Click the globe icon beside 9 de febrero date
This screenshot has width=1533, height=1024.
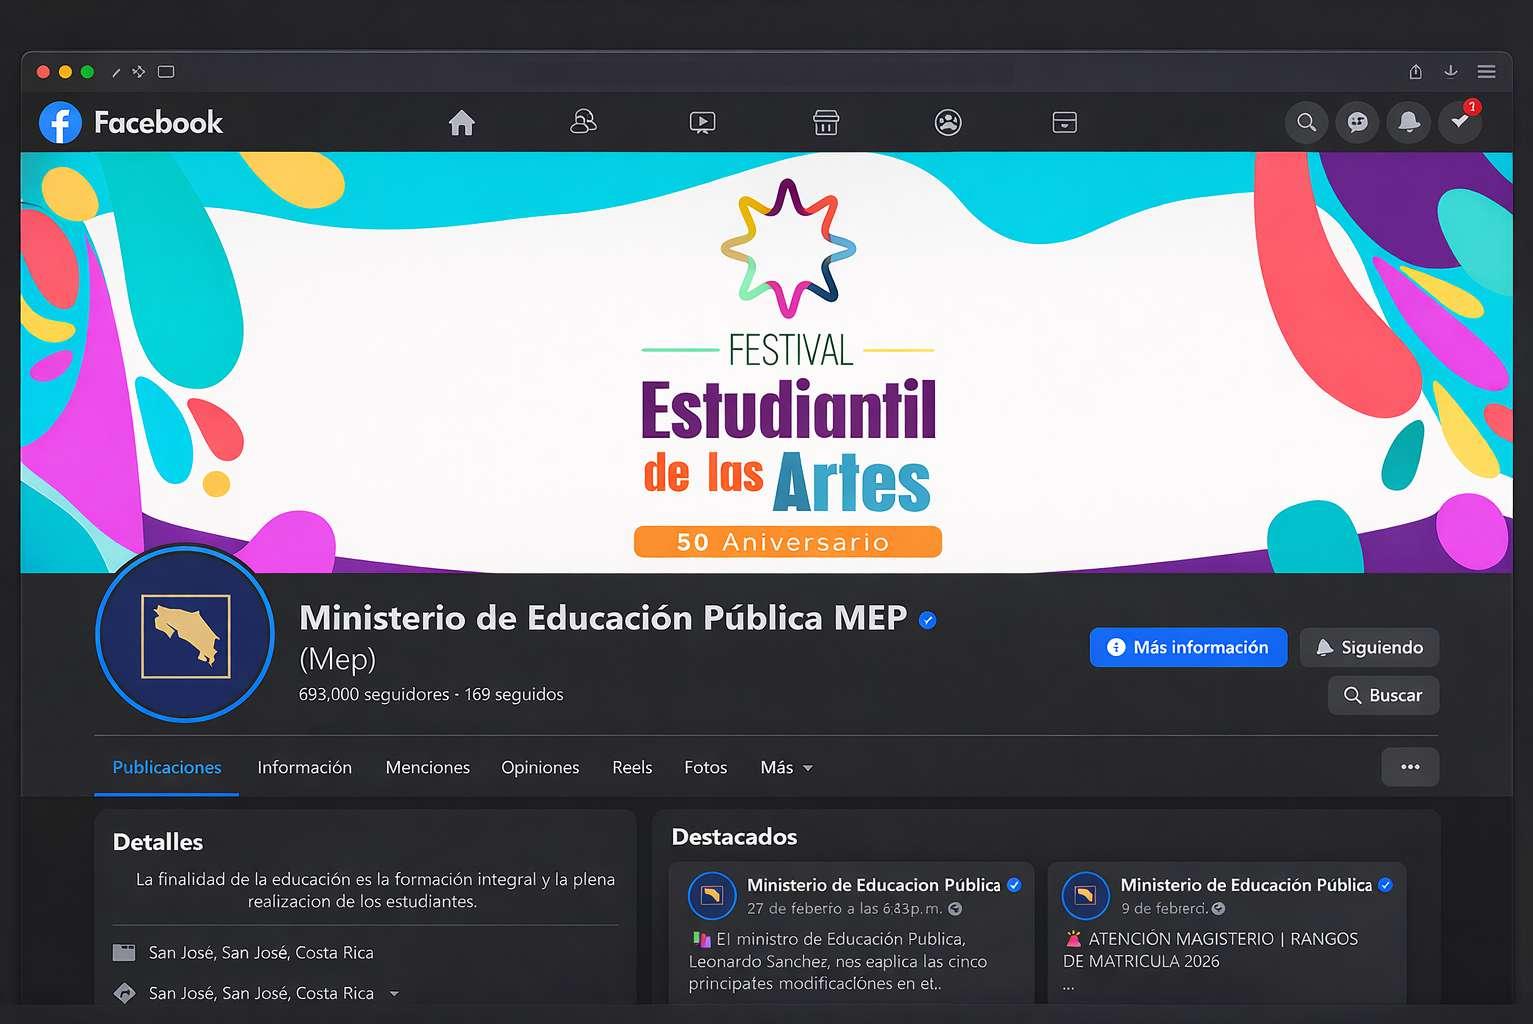click(x=1218, y=909)
